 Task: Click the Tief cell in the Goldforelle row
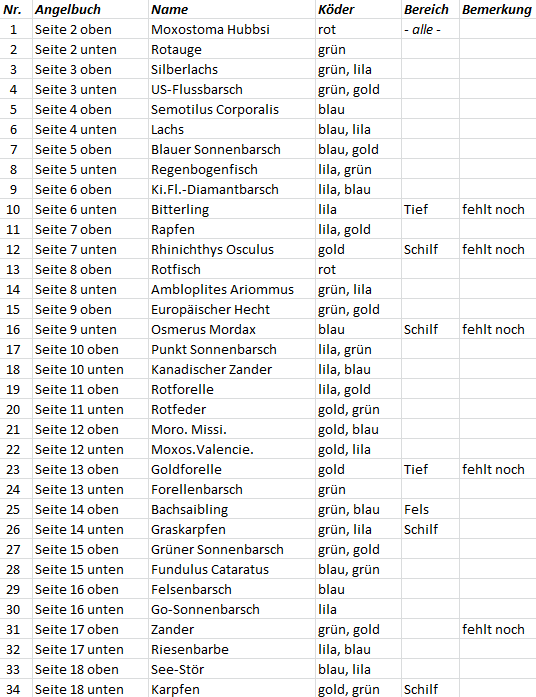pyautogui.click(x=430, y=469)
